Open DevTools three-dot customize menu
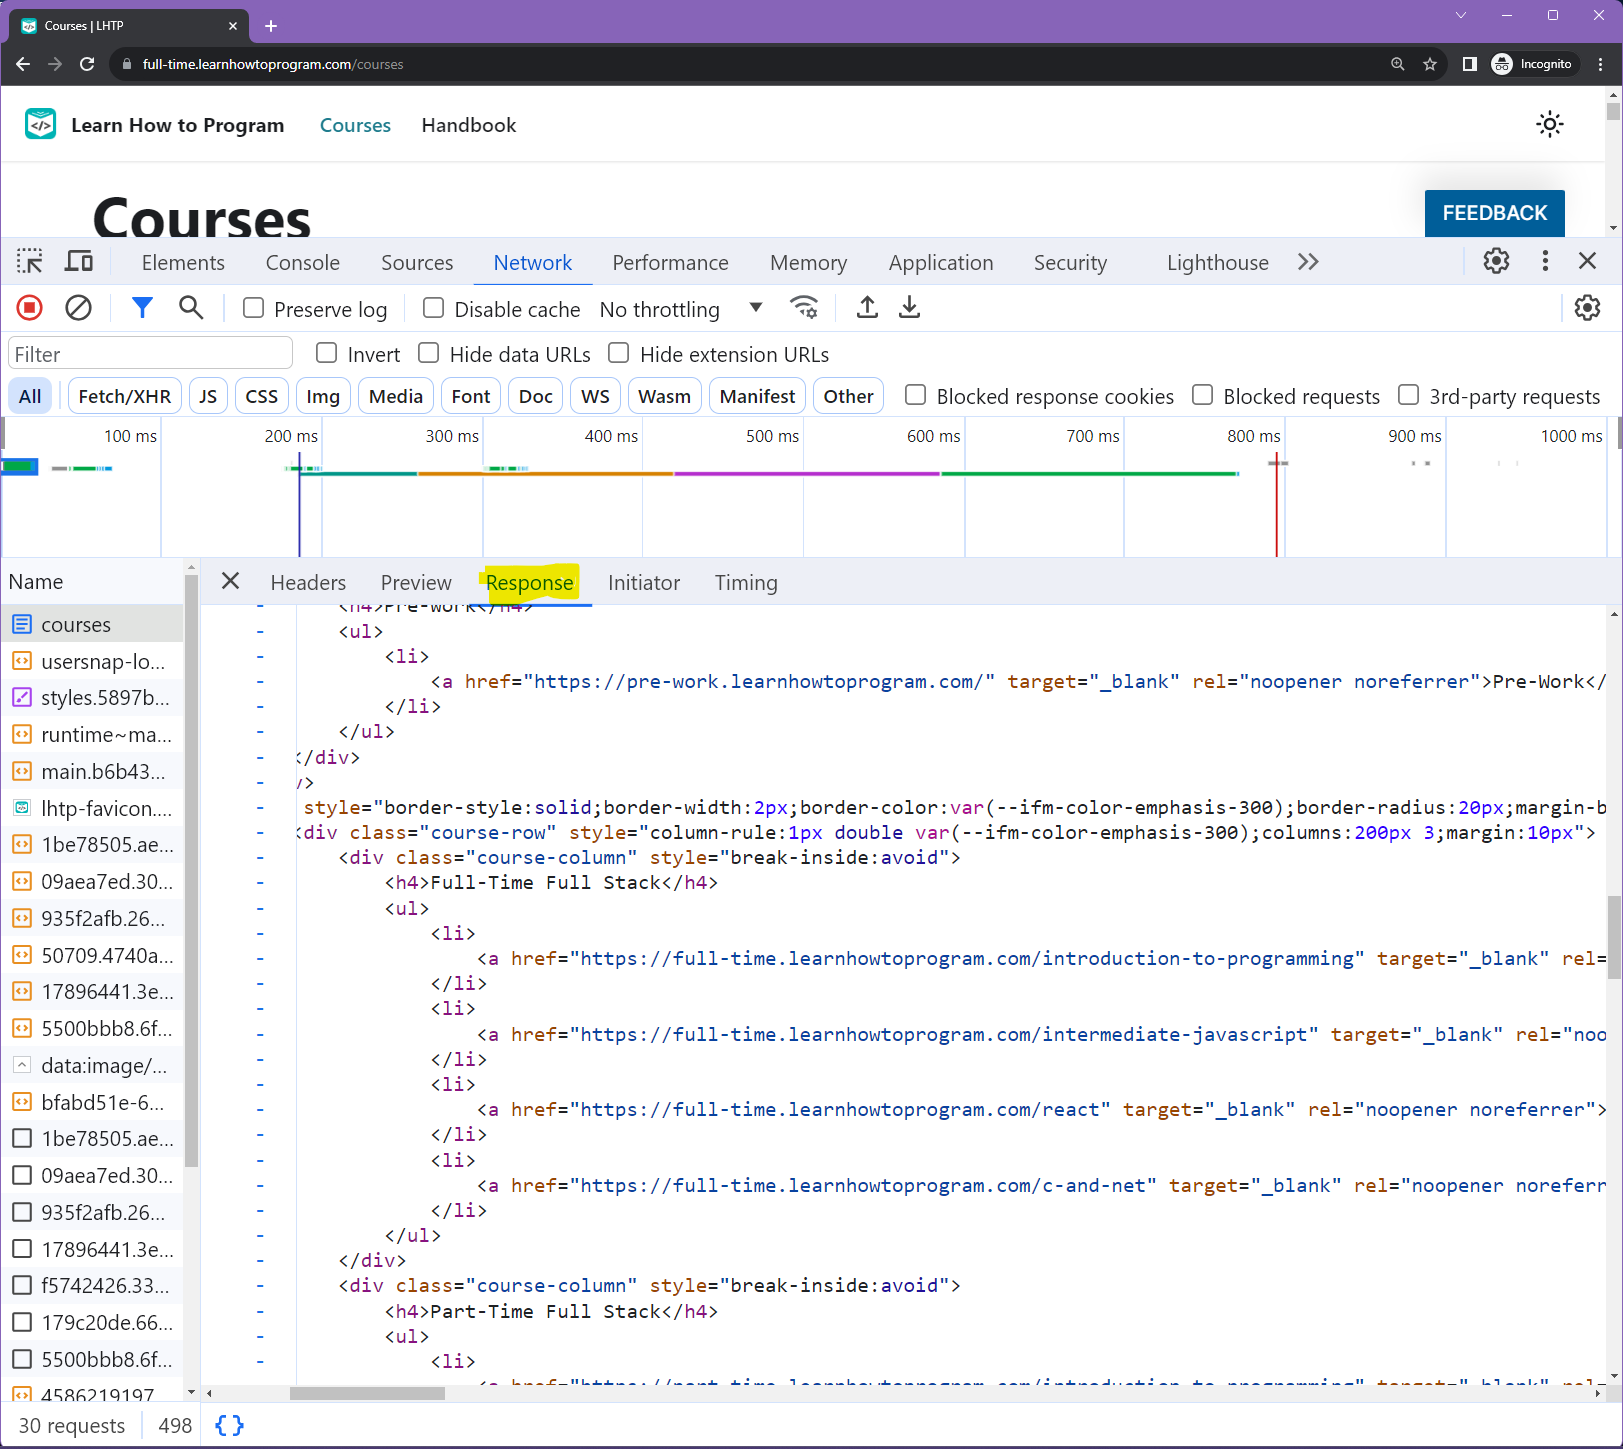The width and height of the screenshot is (1623, 1449). coord(1545,261)
